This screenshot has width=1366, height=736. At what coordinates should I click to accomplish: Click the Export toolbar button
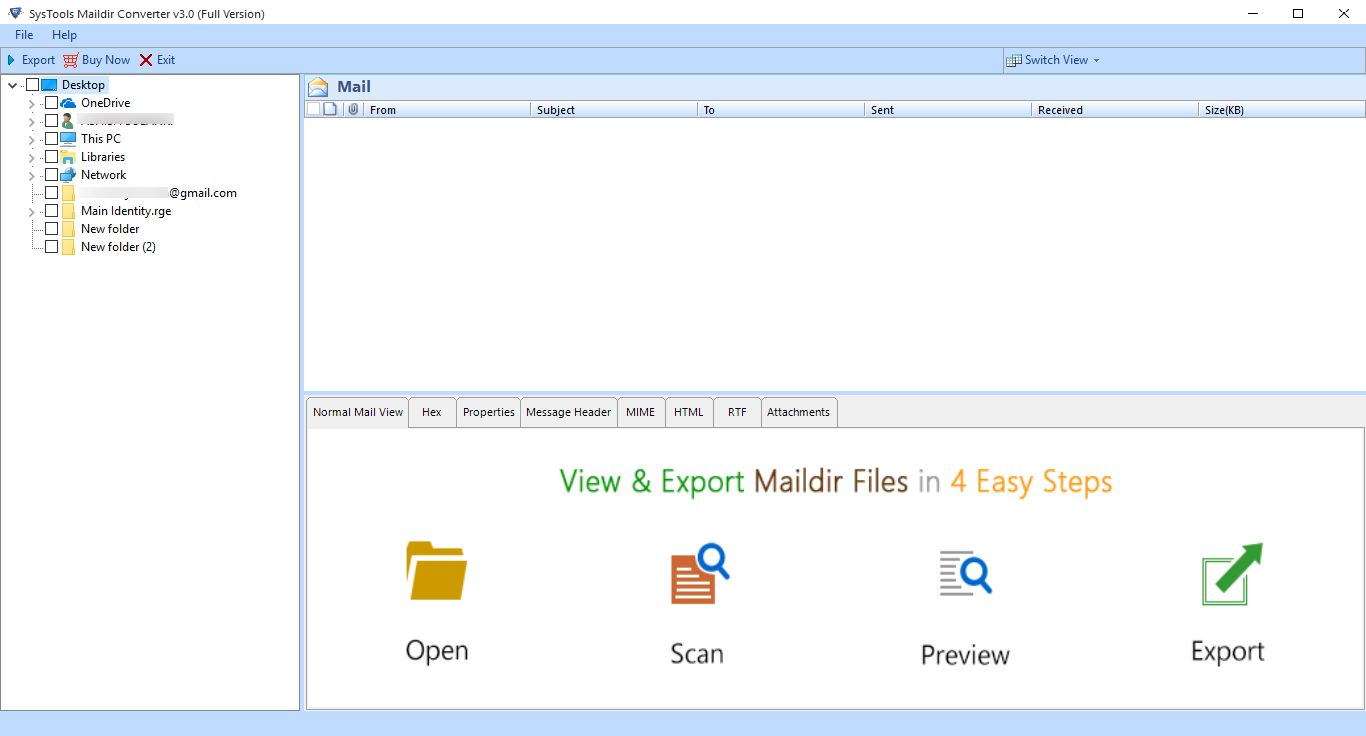pyautogui.click(x=31, y=60)
